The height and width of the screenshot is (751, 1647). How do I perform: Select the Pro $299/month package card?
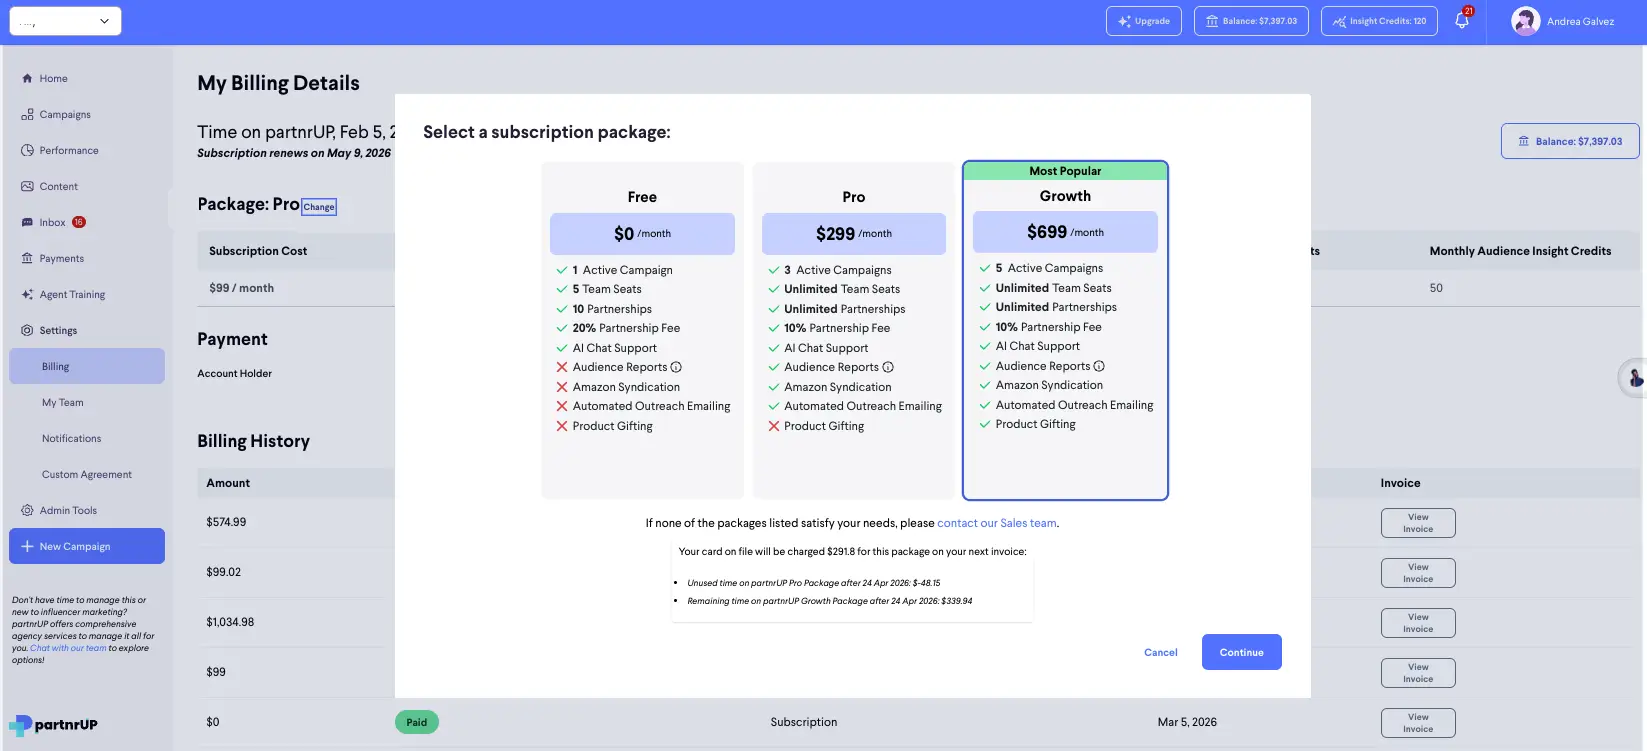854,330
